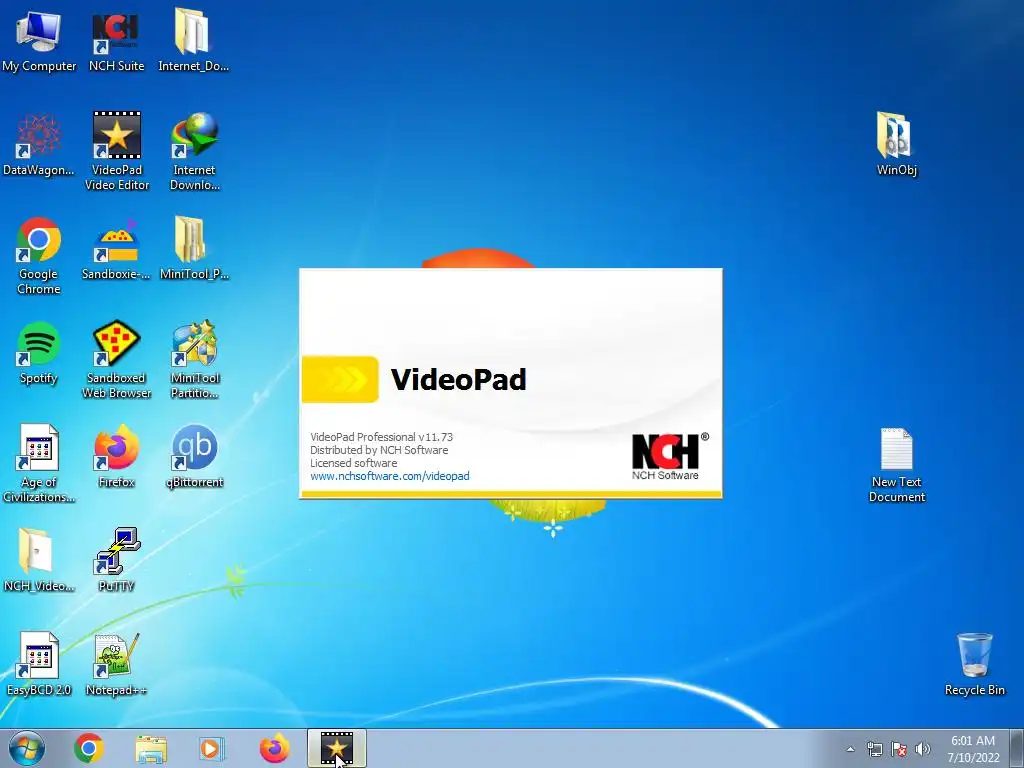
Task: Open EasyBCD 2.0 shortcut
Action: pos(39,664)
